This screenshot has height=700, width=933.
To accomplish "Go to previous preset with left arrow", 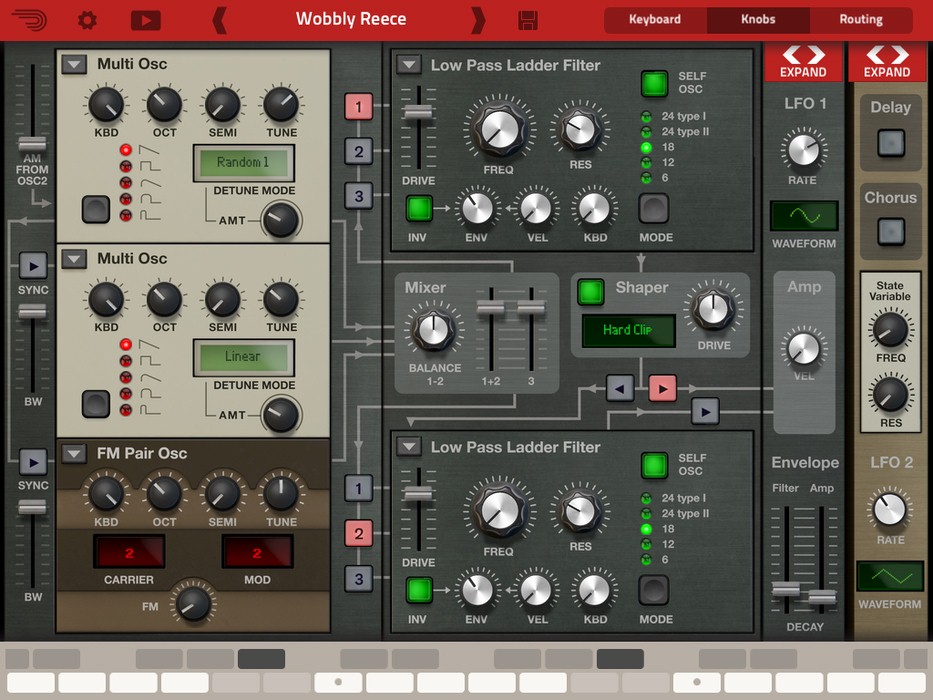I will pos(220,20).
